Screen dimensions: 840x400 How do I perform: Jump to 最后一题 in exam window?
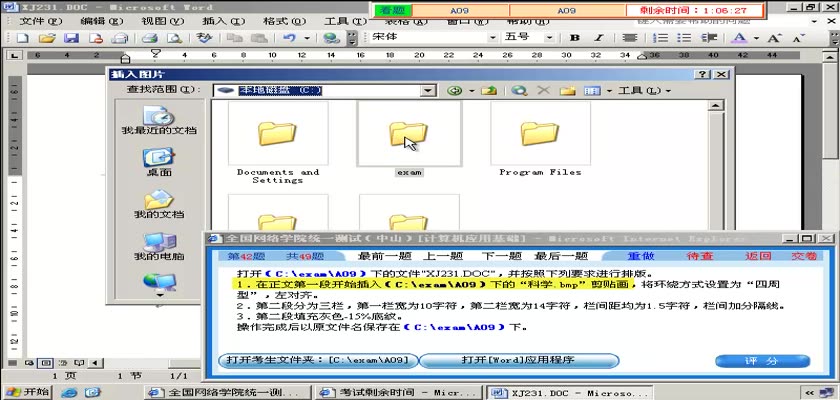pyautogui.click(x=561, y=256)
